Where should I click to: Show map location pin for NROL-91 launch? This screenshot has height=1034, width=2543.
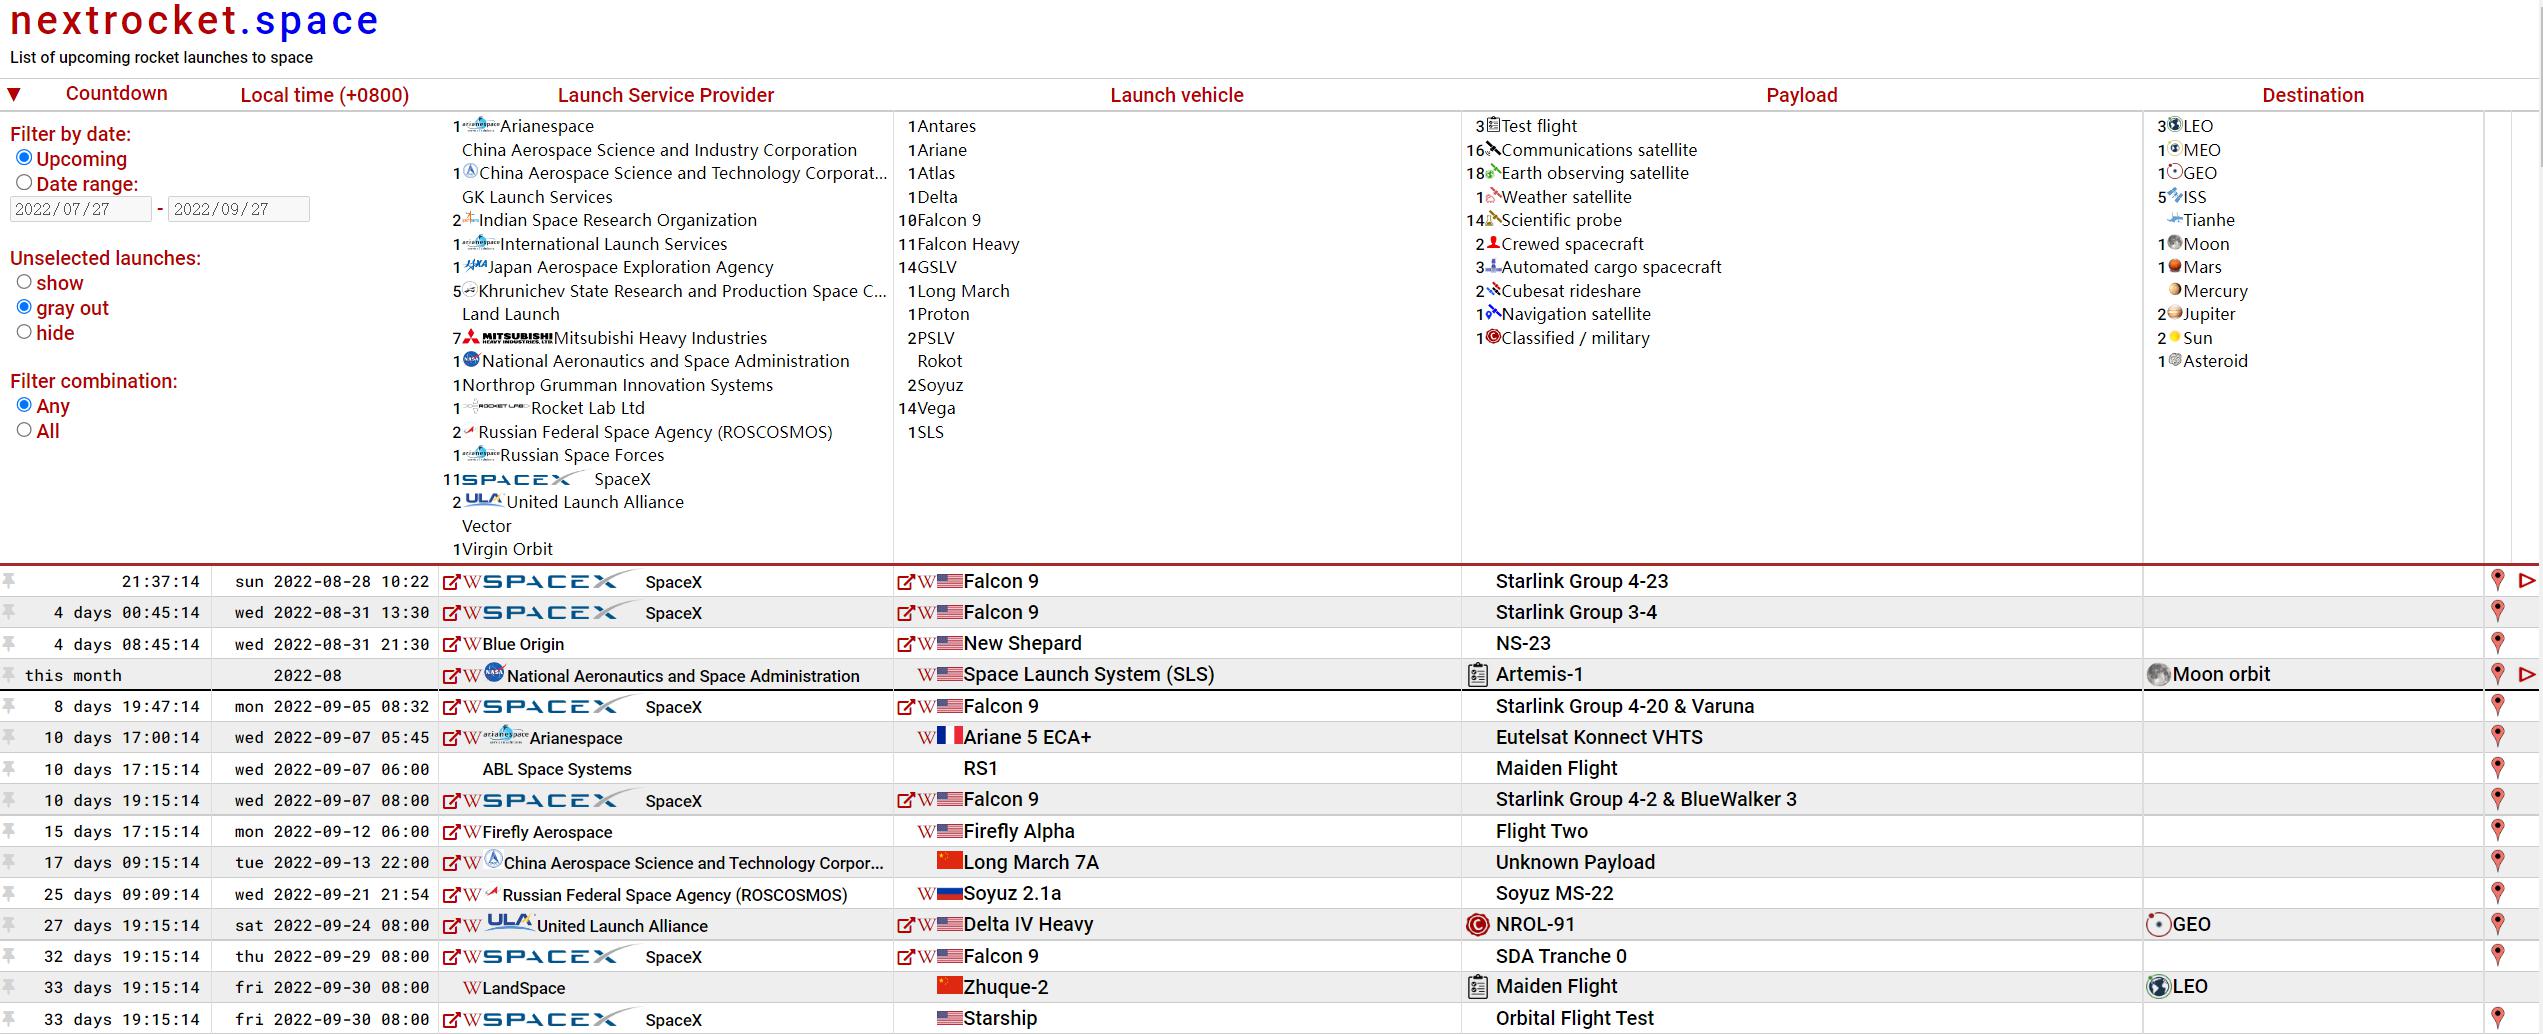coord(2497,924)
